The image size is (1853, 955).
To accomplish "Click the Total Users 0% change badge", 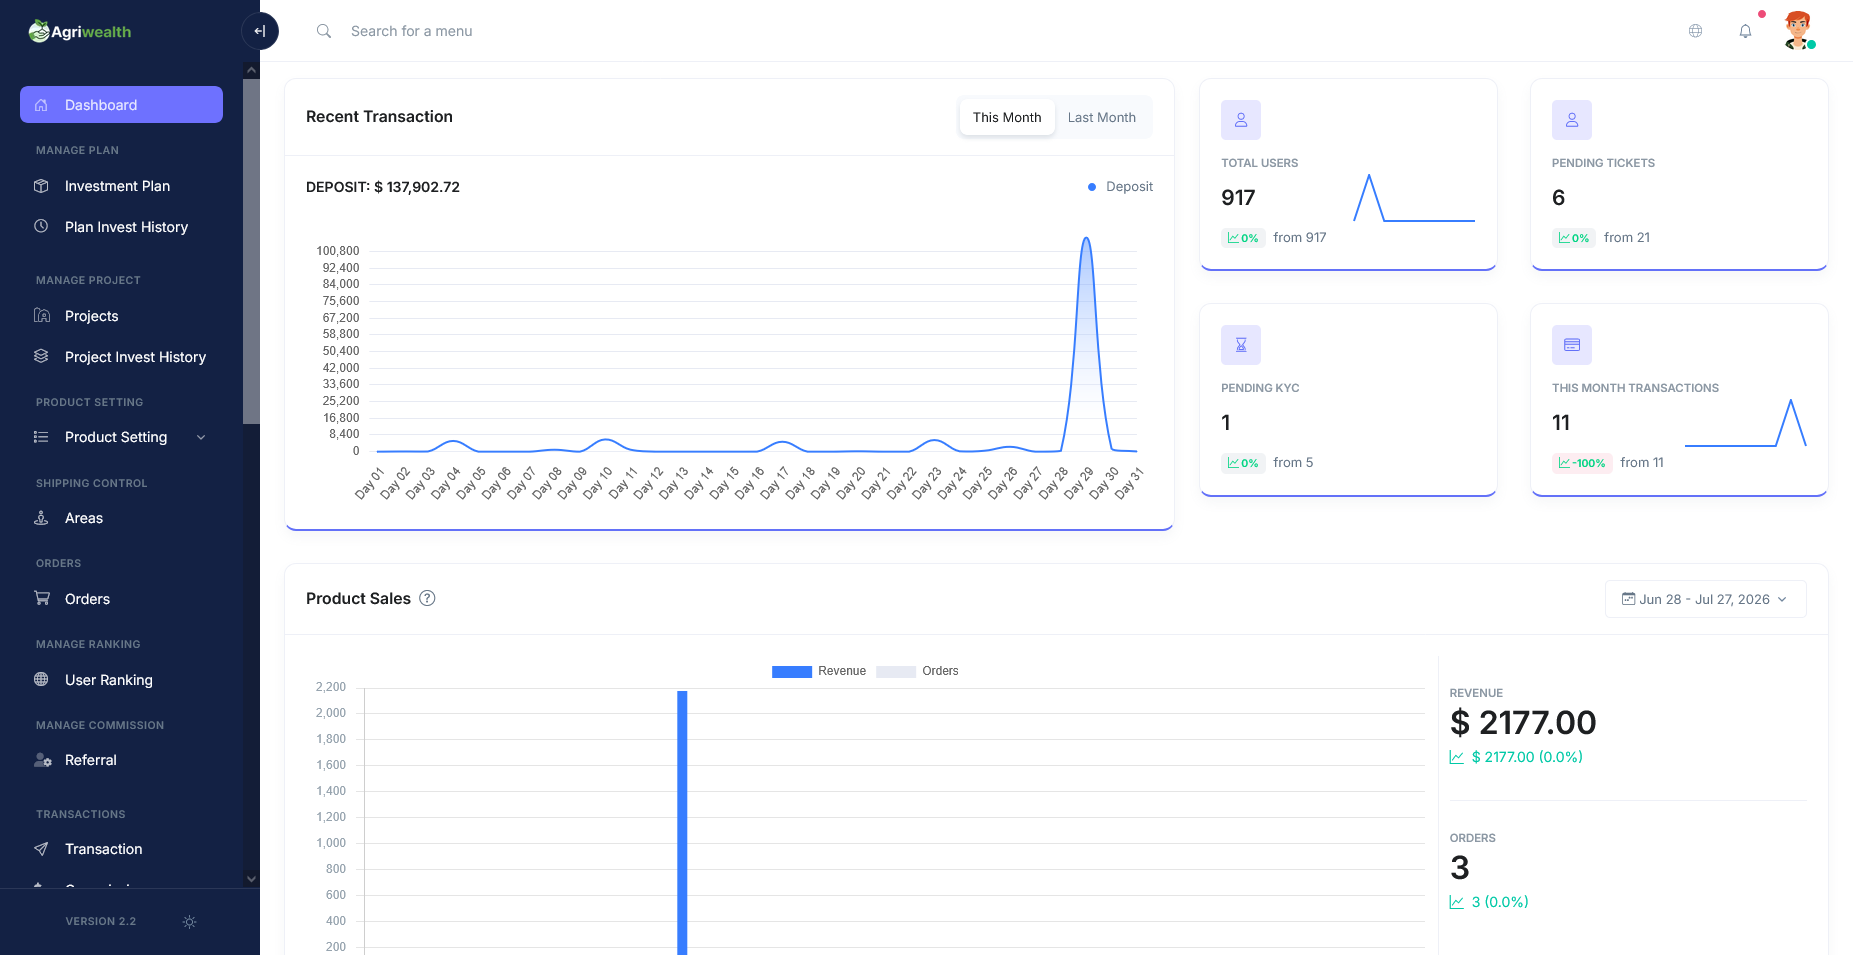I will click(1243, 238).
